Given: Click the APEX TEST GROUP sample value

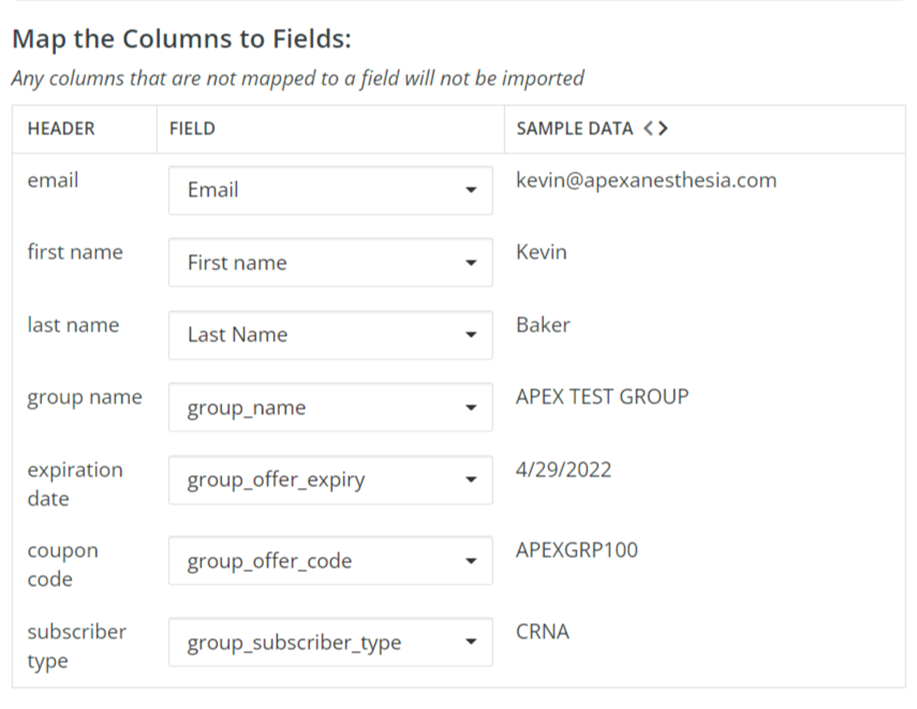Looking at the screenshot, I should click(602, 397).
